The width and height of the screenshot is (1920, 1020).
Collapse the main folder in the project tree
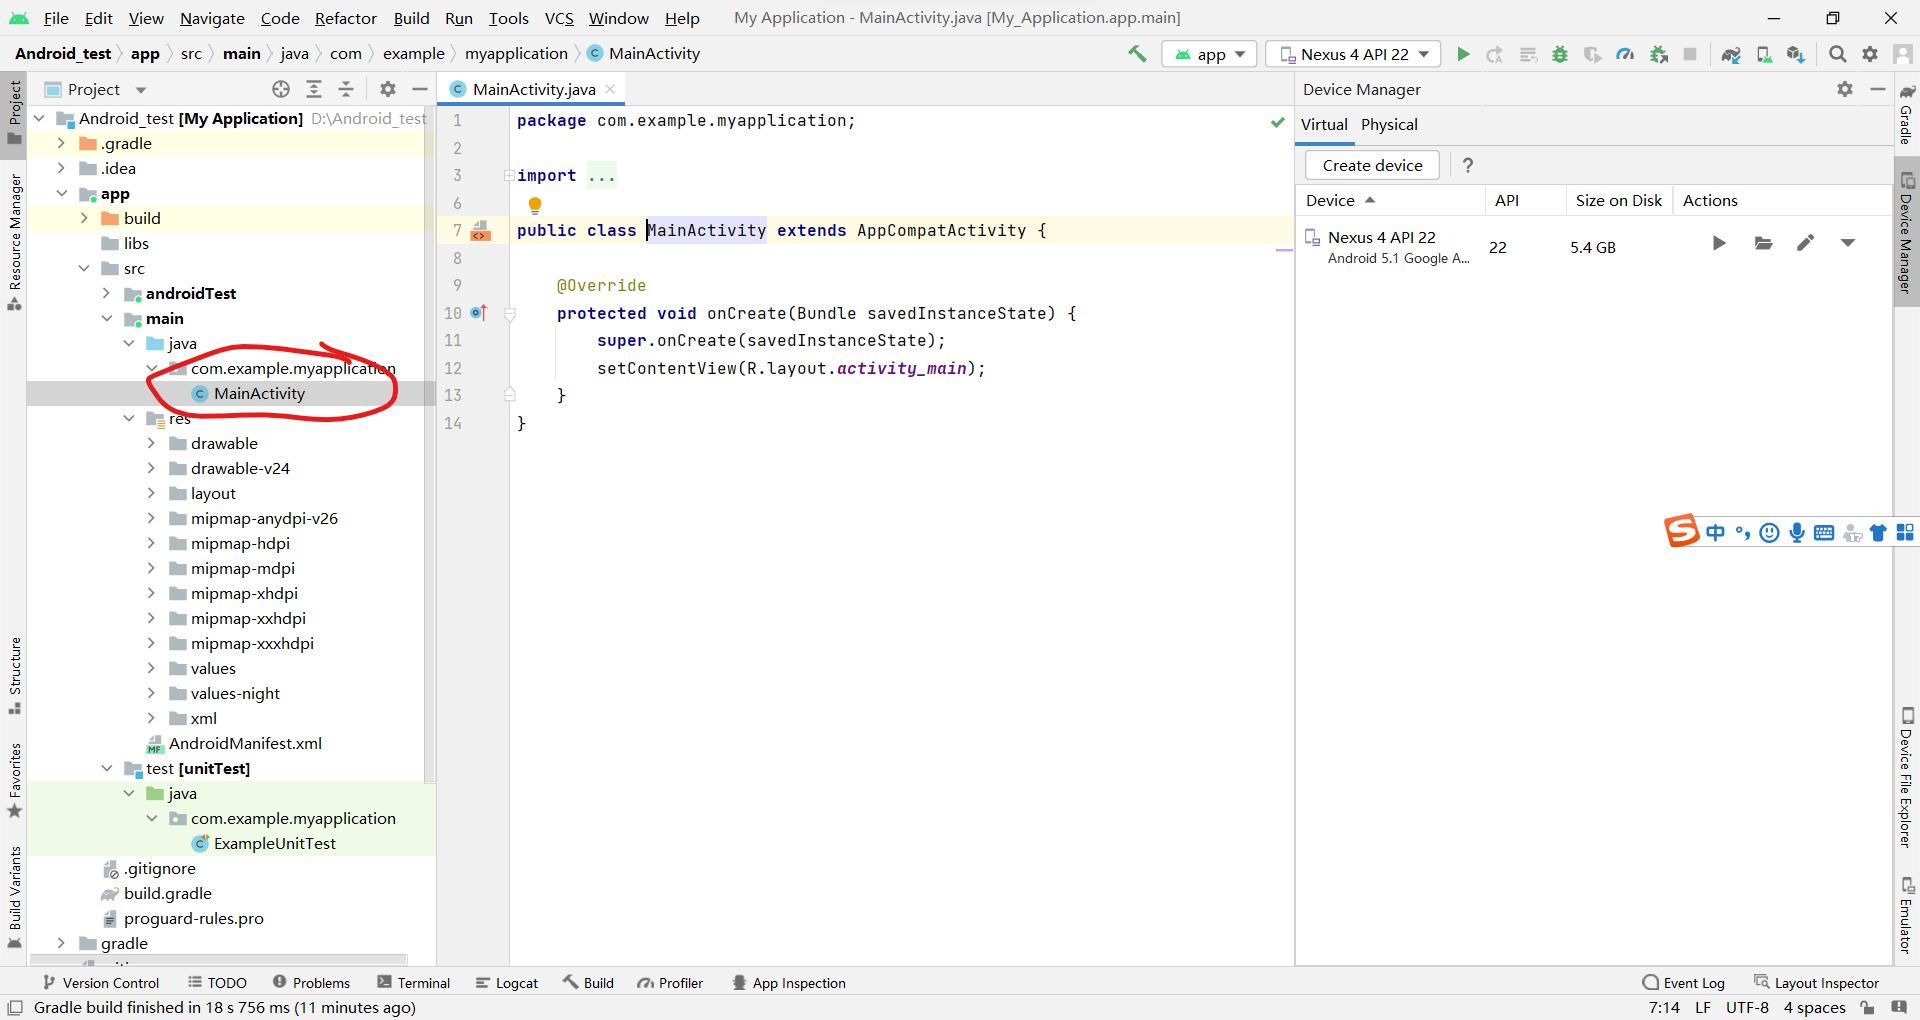pyautogui.click(x=107, y=318)
